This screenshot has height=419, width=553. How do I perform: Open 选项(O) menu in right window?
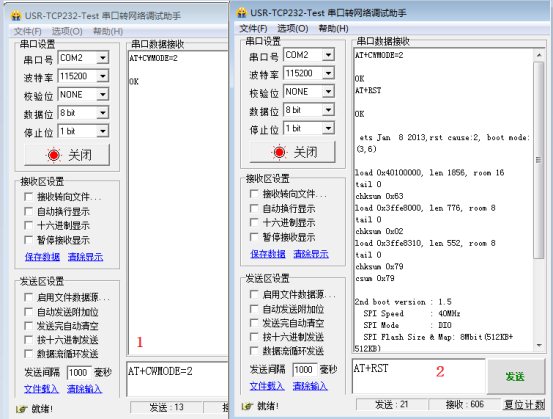(x=293, y=28)
